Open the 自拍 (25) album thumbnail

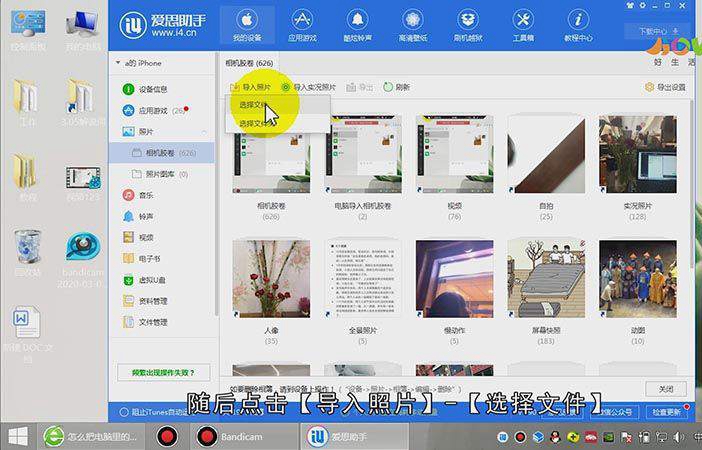[546, 154]
